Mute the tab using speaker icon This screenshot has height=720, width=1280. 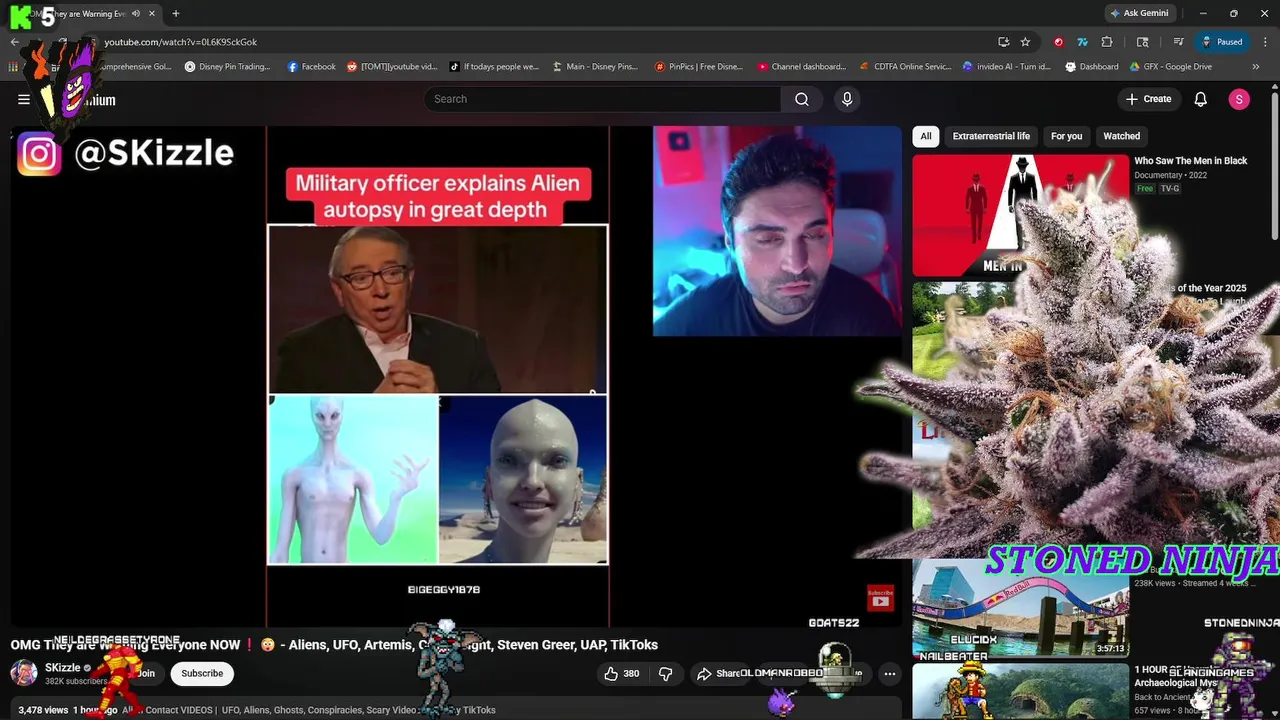coord(136,14)
